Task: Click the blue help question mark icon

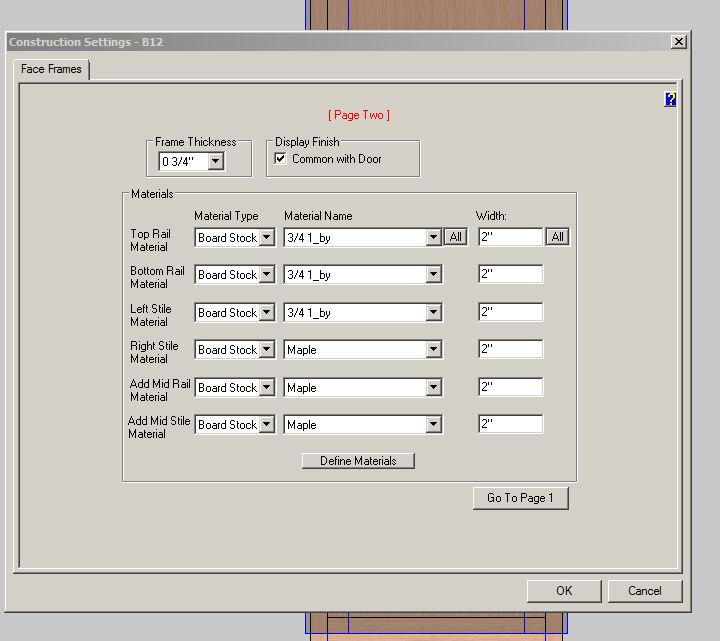Action: tap(670, 99)
